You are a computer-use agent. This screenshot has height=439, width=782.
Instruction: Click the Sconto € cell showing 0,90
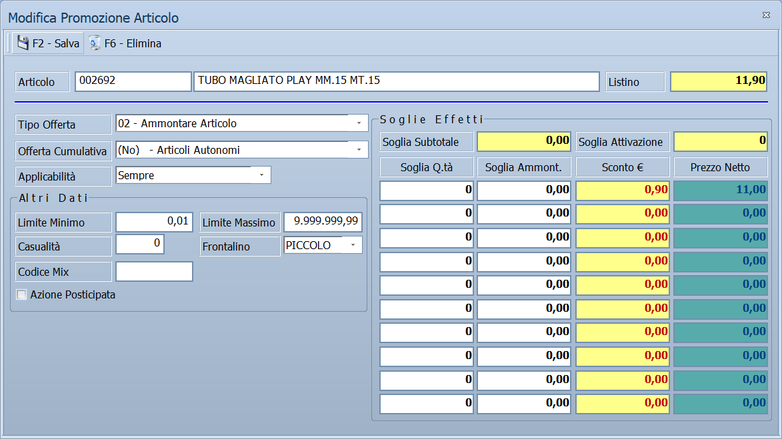click(x=622, y=191)
